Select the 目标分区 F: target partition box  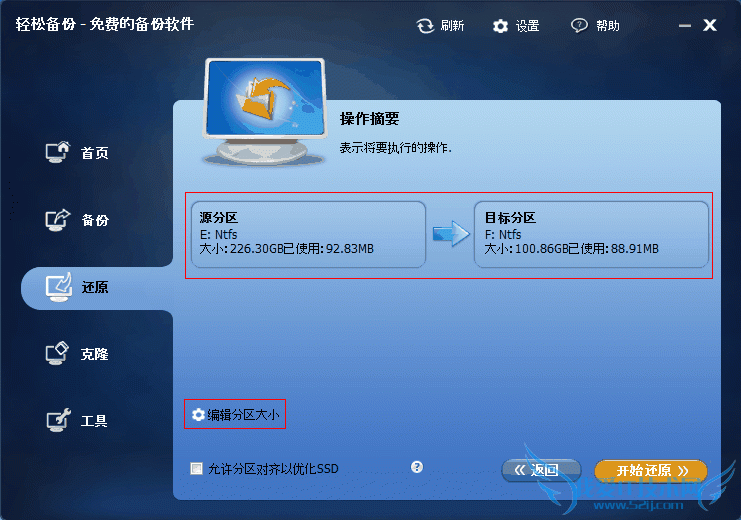pos(591,234)
